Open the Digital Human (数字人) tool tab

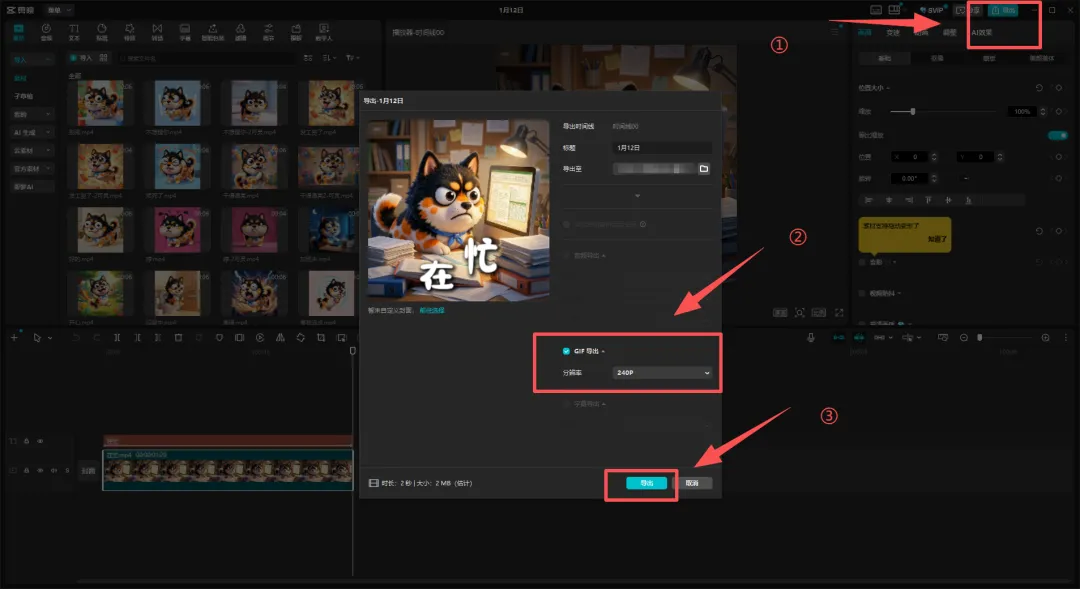[x=324, y=32]
